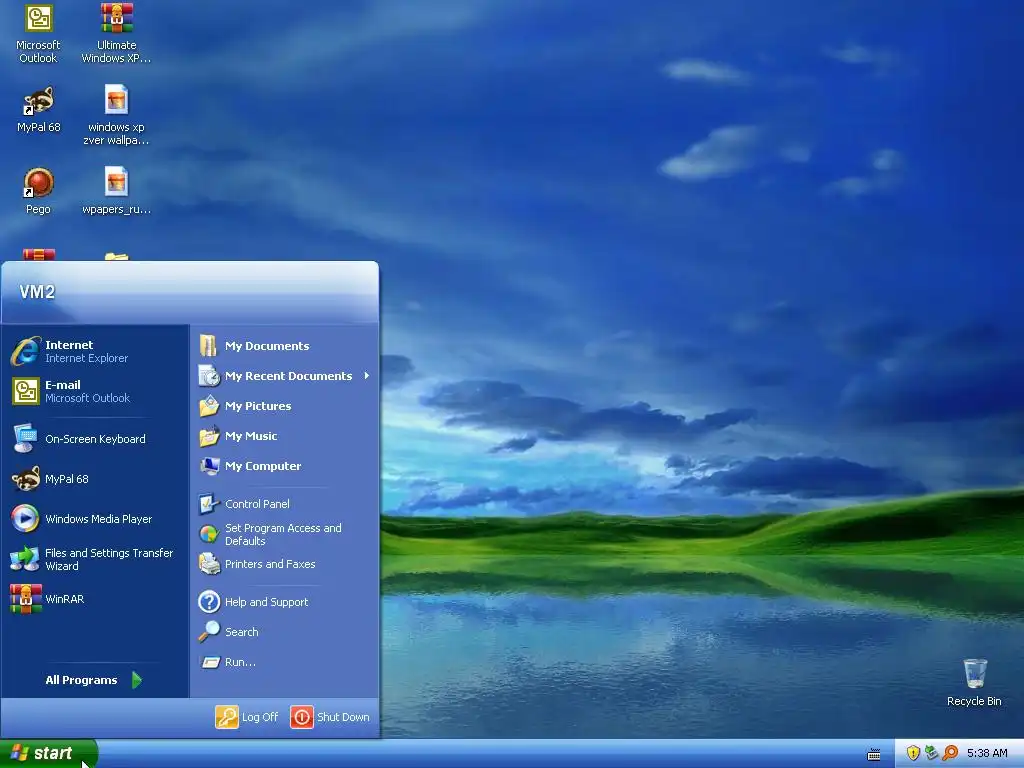Image resolution: width=1024 pixels, height=768 pixels.
Task: Open Printers and Faxes
Action: pos(284,564)
